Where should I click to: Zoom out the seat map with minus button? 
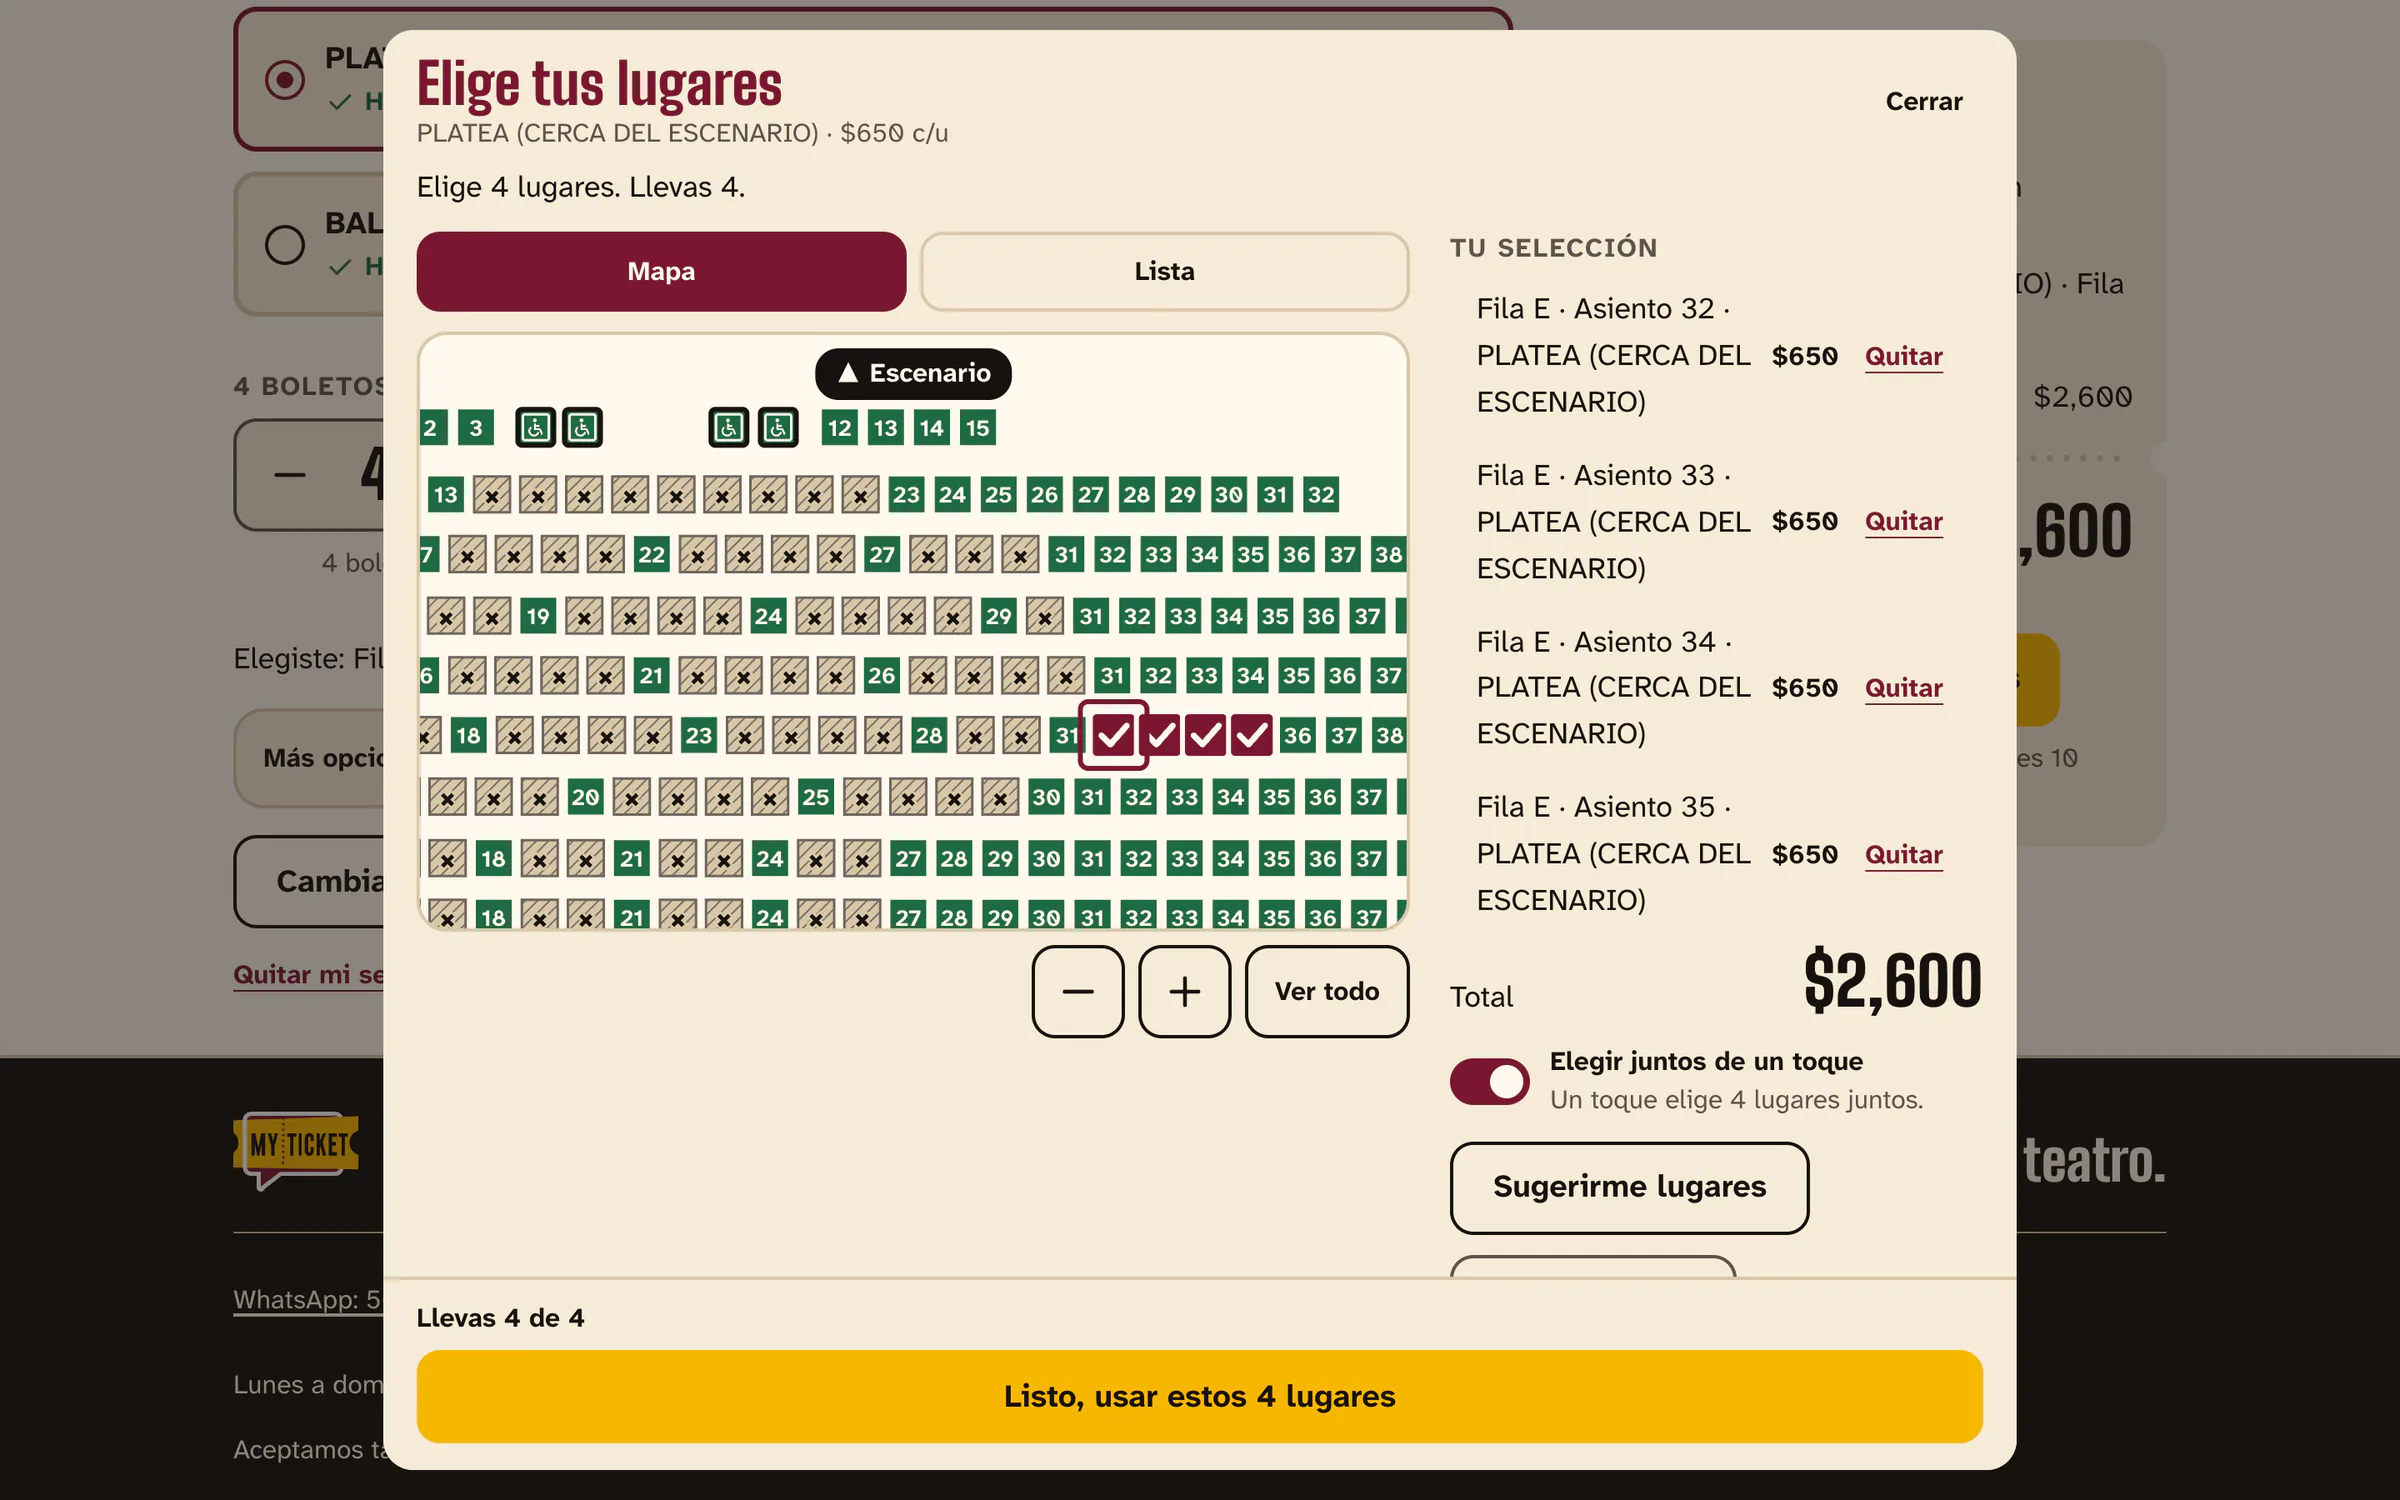(1077, 991)
